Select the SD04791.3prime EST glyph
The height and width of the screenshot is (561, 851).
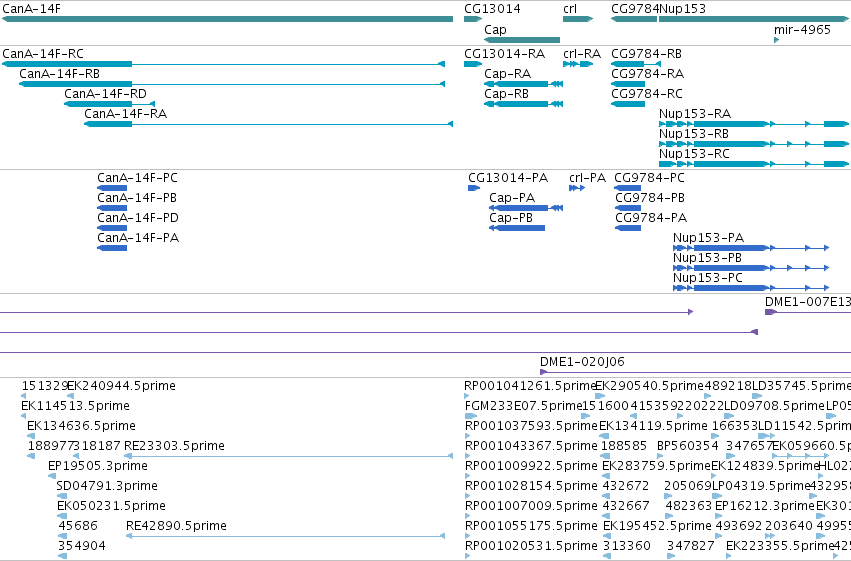click(x=62, y=496)
